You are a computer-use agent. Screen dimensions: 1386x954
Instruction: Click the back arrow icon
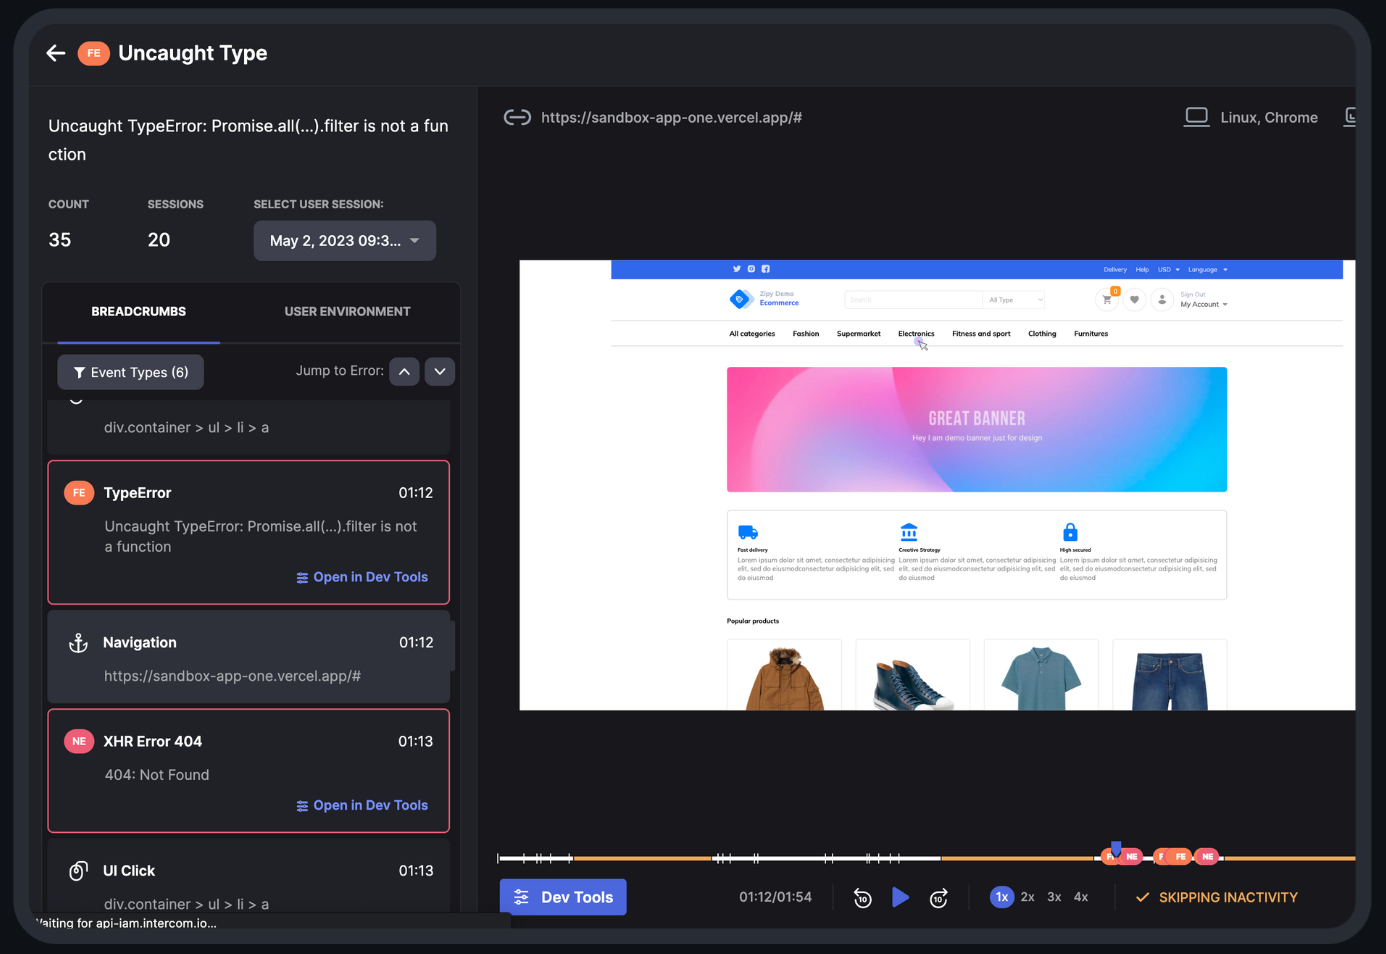[x=56, y=53]
